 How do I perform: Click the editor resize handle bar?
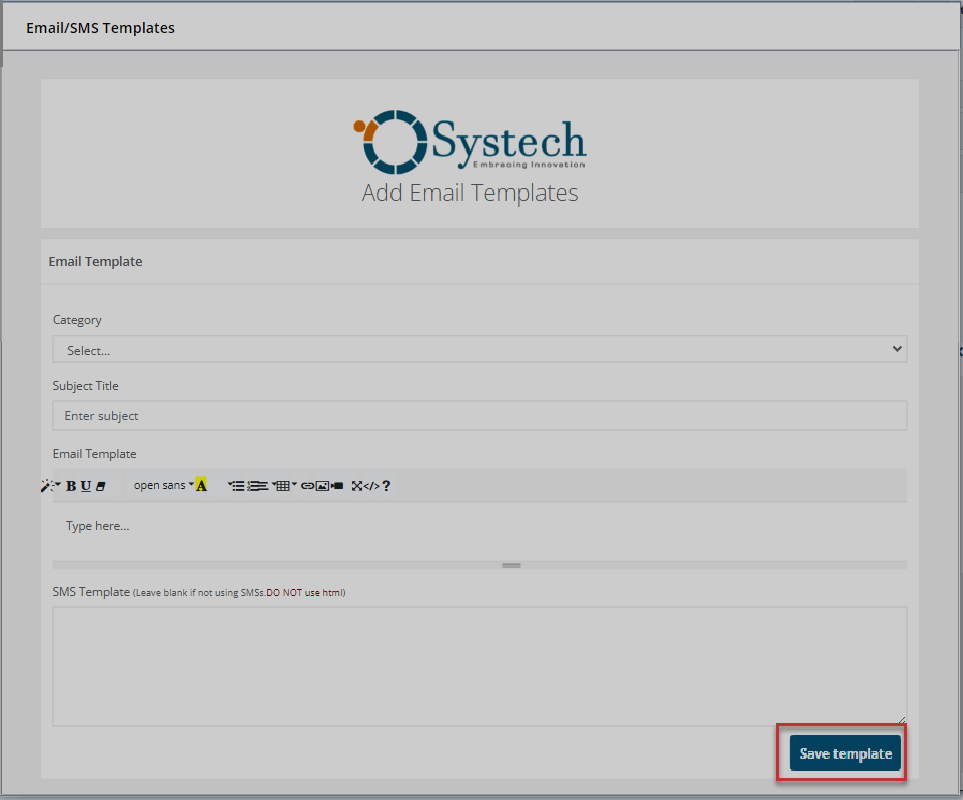[x=511, y=565]
